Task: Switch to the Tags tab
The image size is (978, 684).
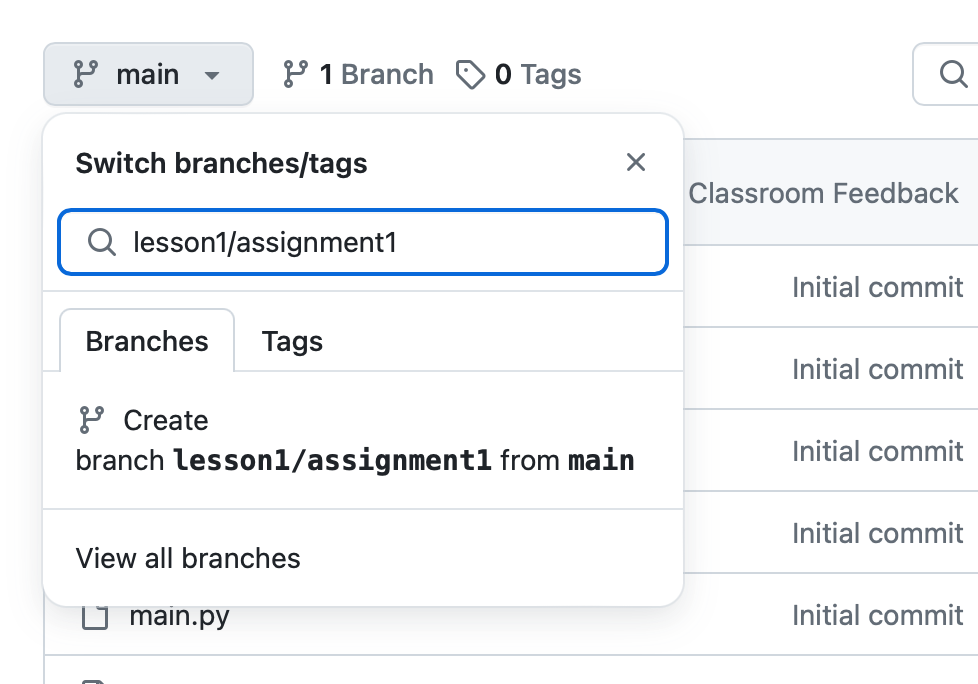Action: tap(292, 341)
